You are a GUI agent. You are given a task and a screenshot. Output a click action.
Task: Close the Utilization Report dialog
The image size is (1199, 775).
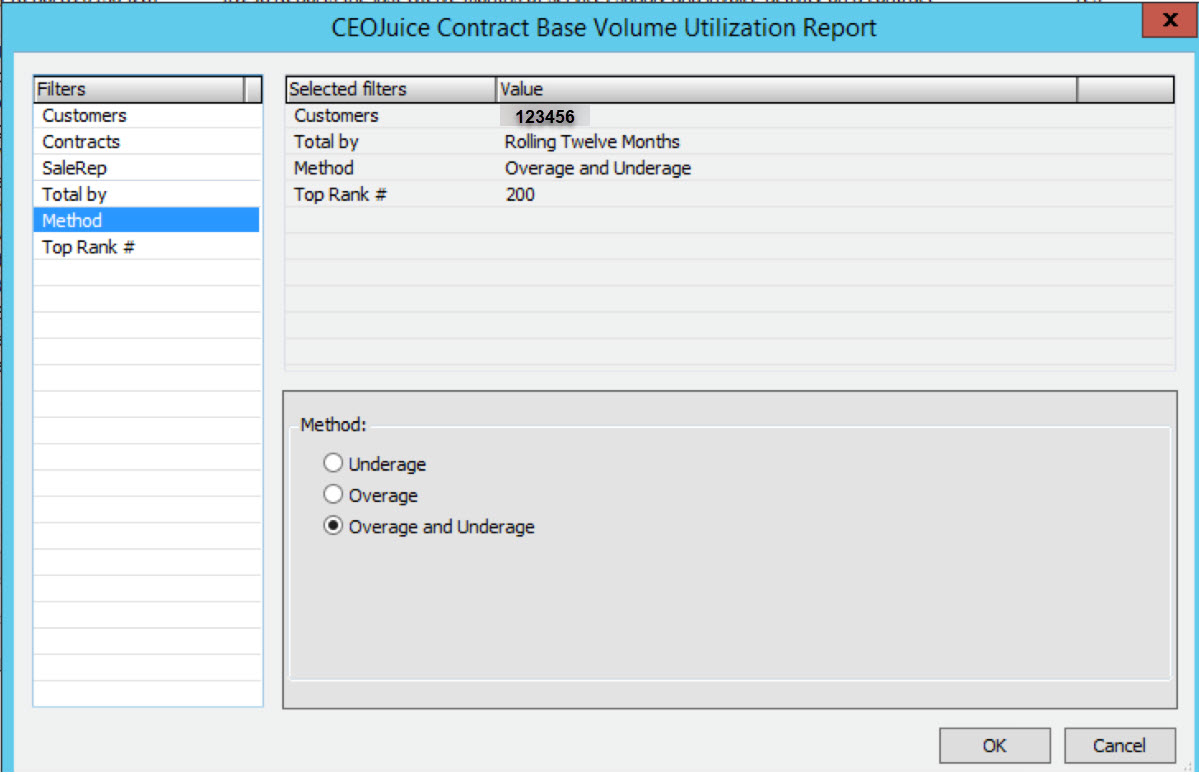(1169, 20)
